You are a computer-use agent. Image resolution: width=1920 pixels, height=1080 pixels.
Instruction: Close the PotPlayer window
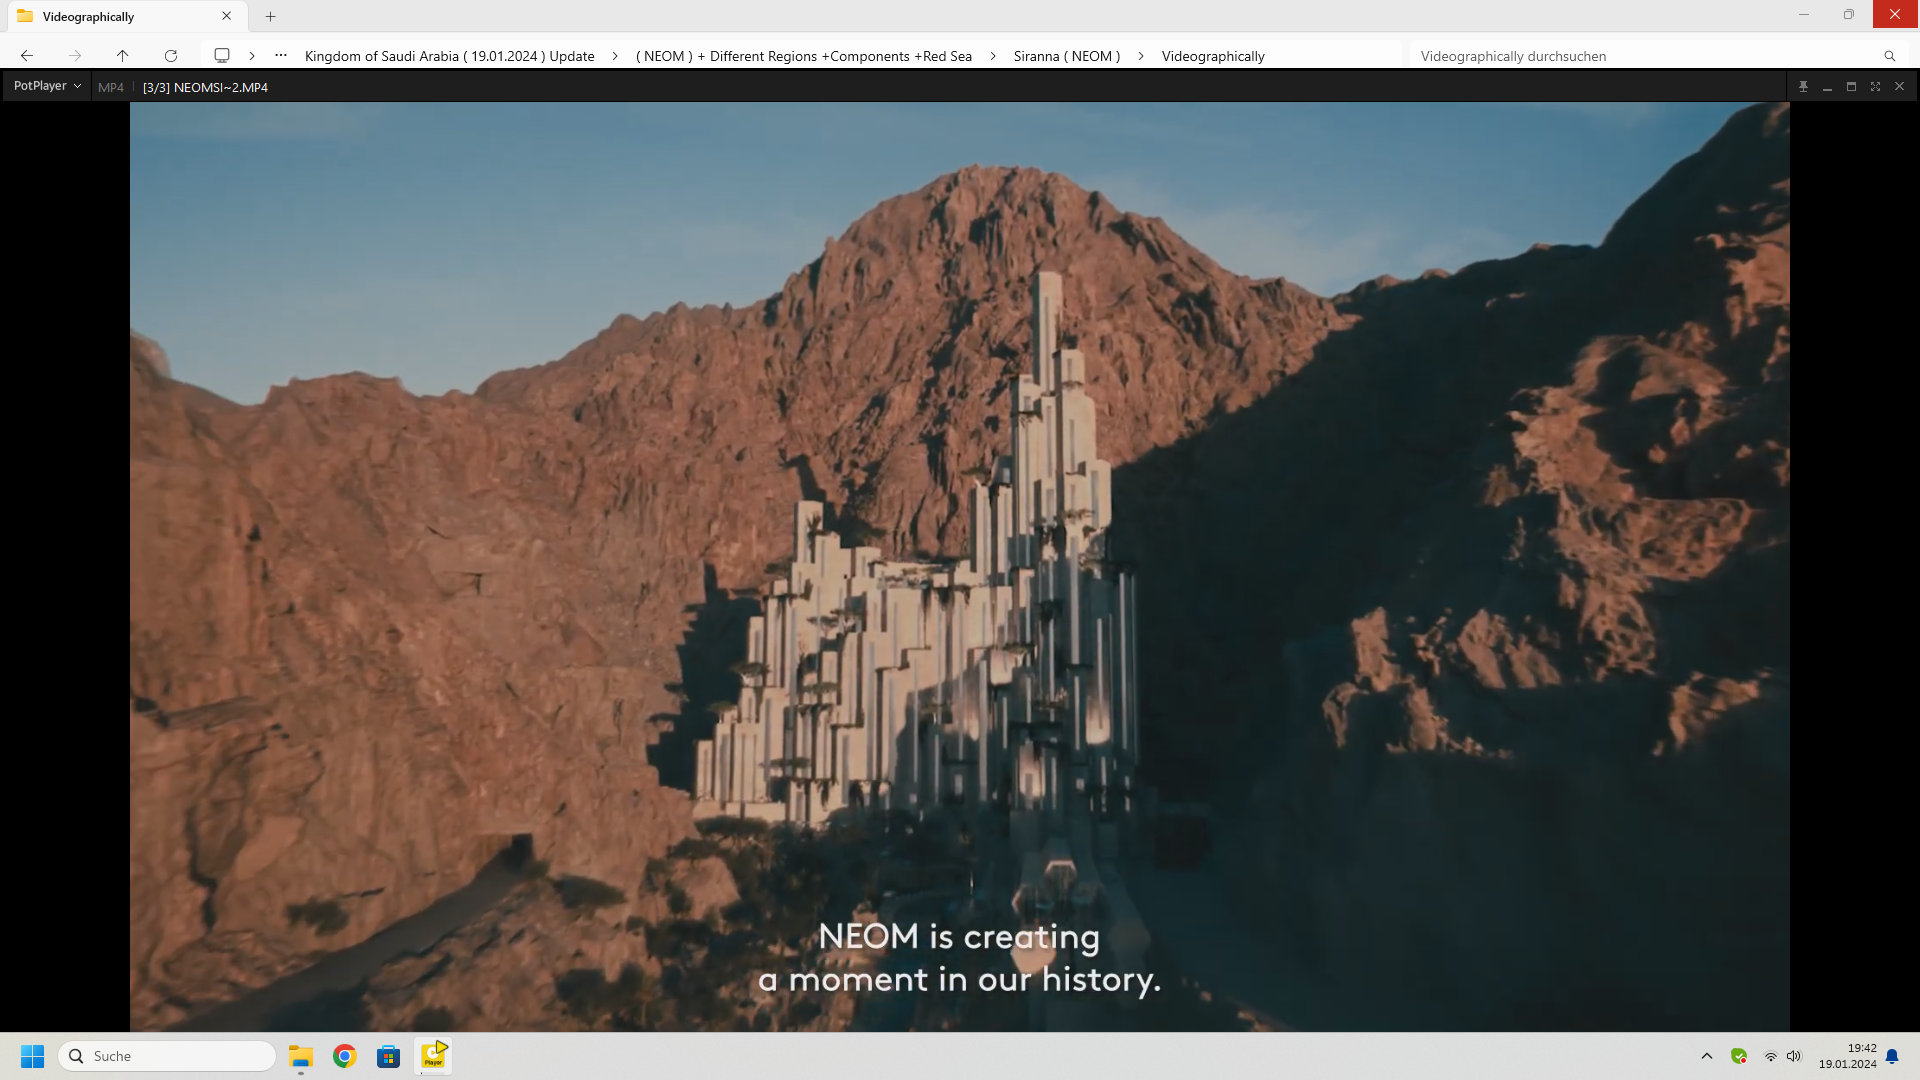pyautogui.click(x=1899, y=87)
